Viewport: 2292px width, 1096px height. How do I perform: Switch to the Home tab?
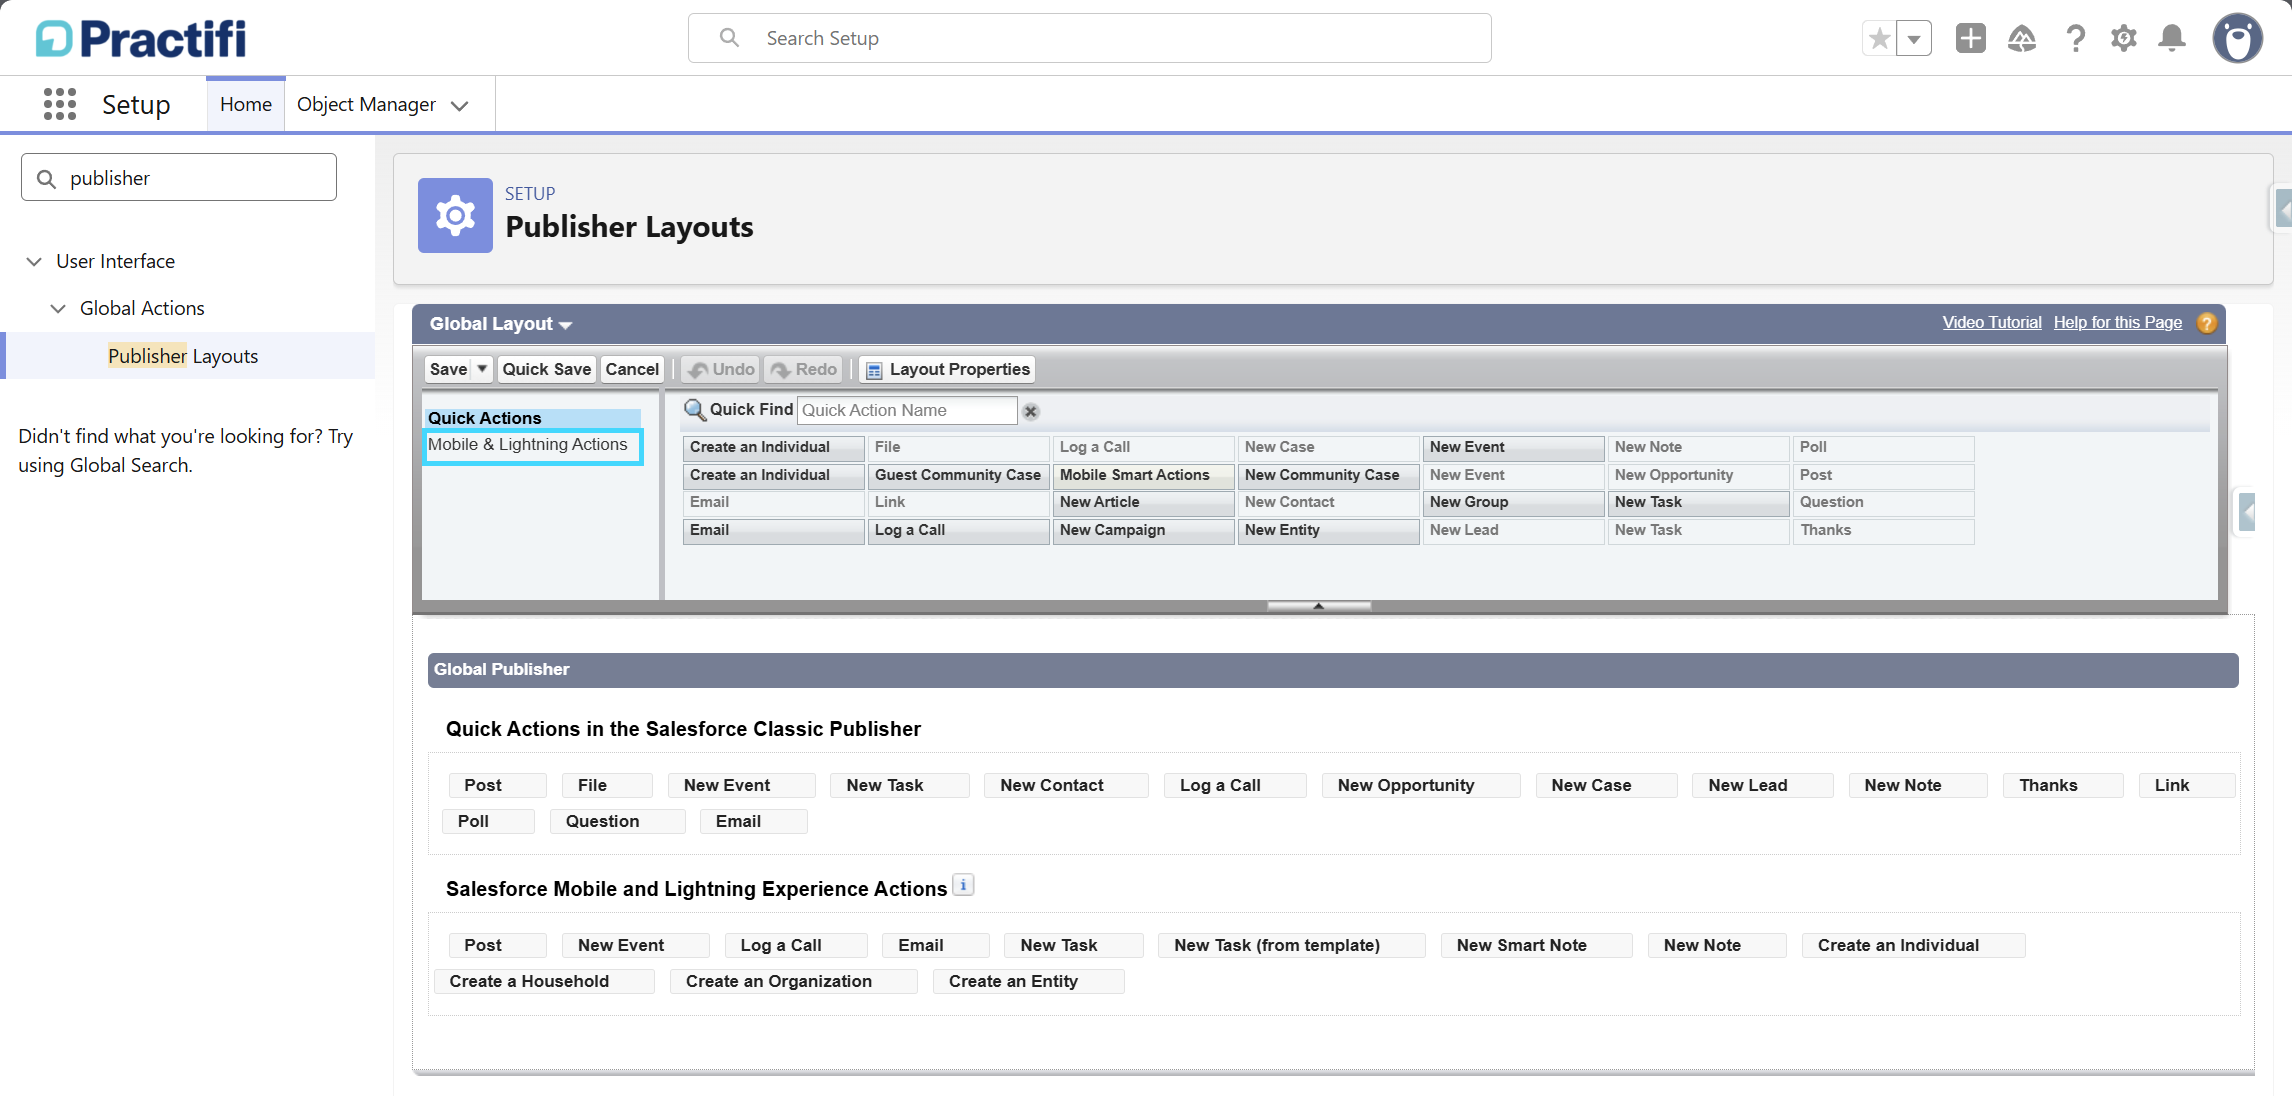tap(246, 104)
